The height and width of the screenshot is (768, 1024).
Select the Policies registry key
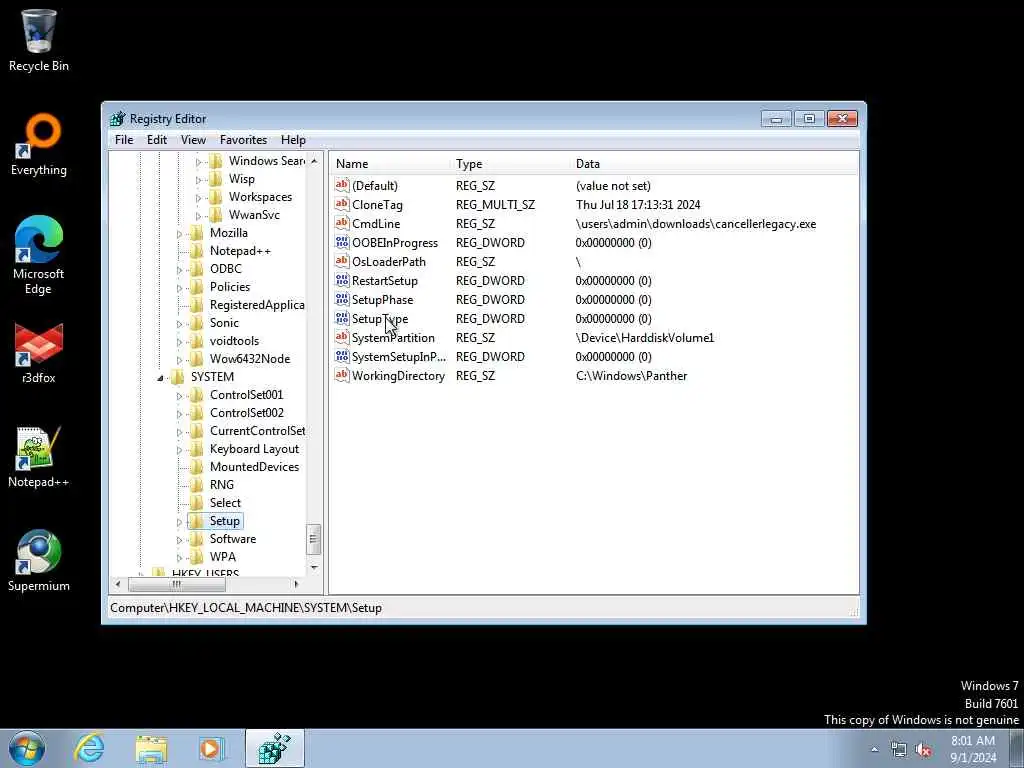click(230, 287)
